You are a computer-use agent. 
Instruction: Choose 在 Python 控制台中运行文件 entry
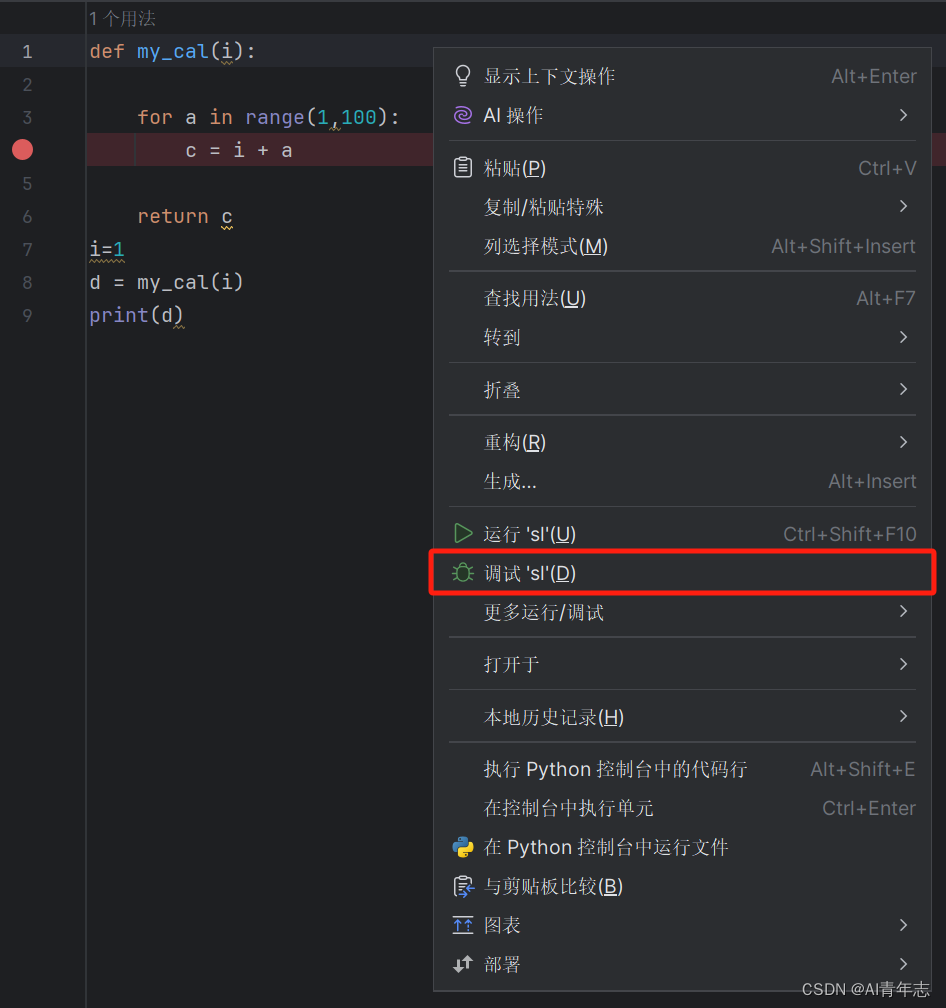tap(683, 847)
